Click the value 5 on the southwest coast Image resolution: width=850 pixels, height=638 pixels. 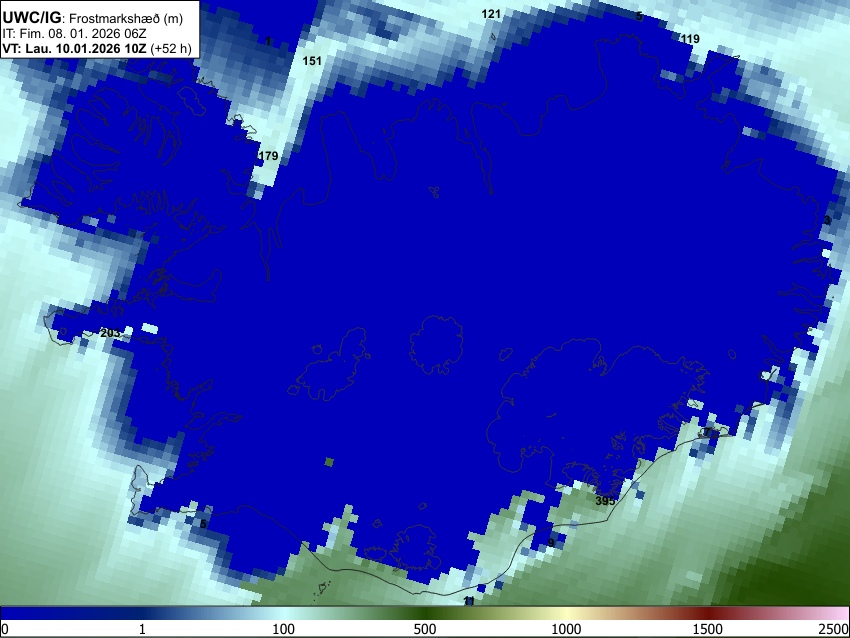[x=203, y=524]
